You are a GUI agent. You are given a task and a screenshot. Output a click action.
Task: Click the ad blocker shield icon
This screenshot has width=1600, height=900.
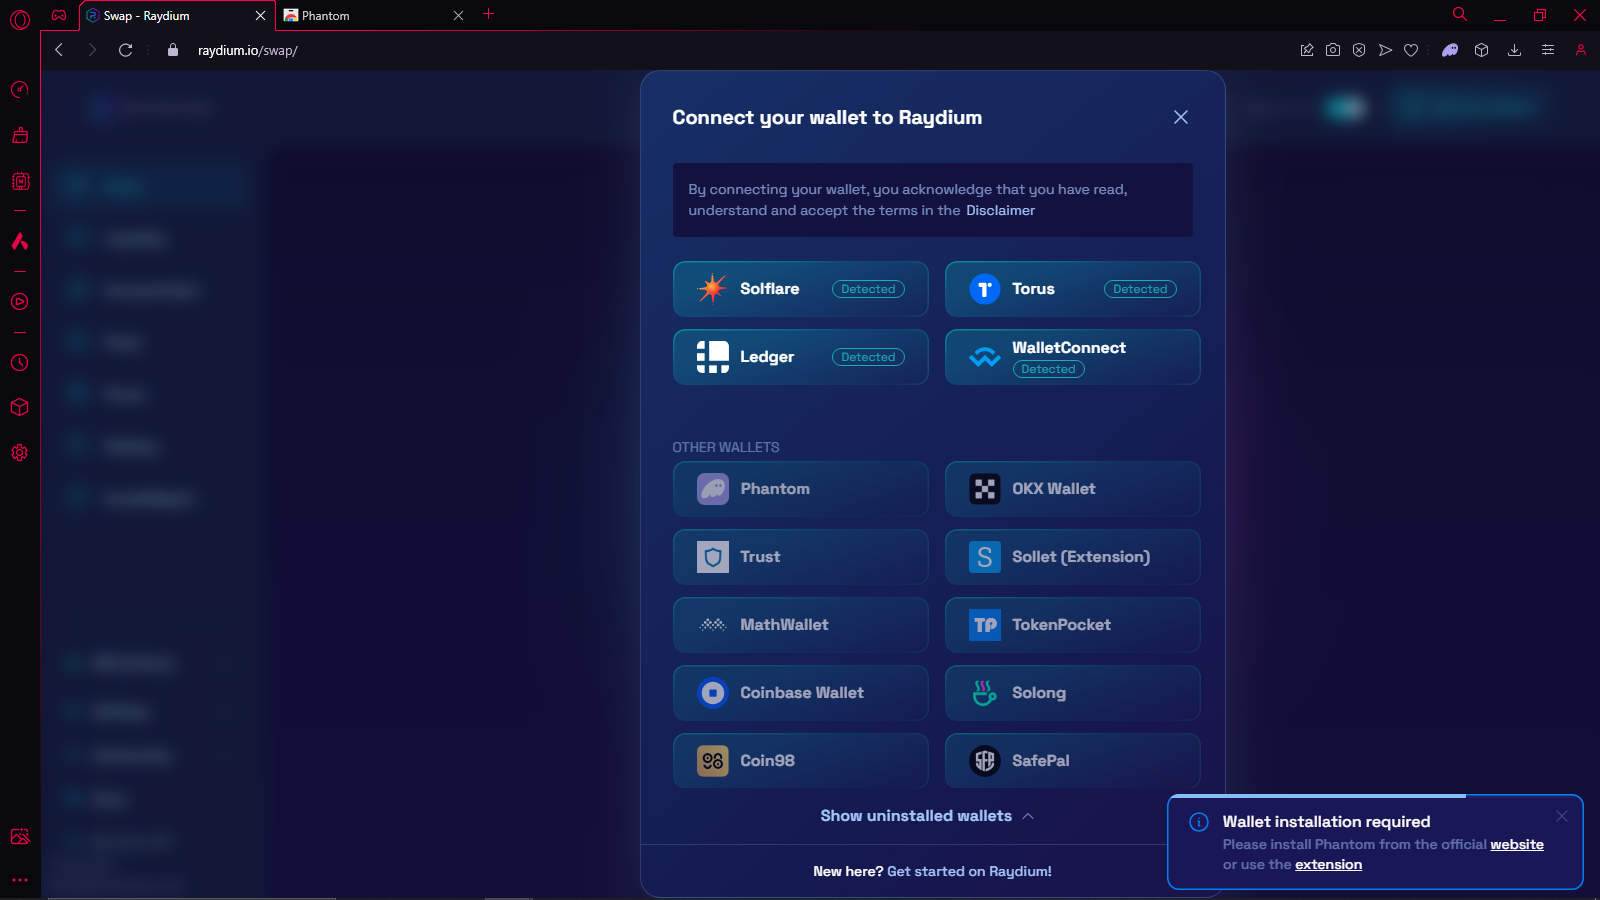1359,50
